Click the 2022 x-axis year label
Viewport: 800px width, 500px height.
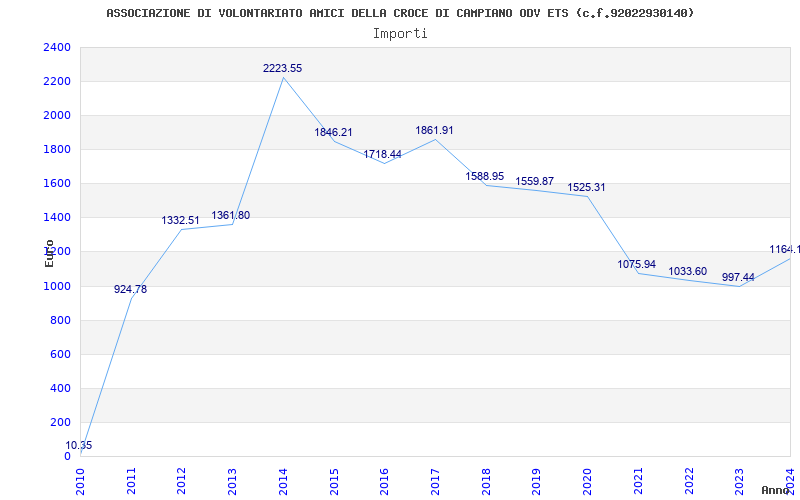coord(688,482)
